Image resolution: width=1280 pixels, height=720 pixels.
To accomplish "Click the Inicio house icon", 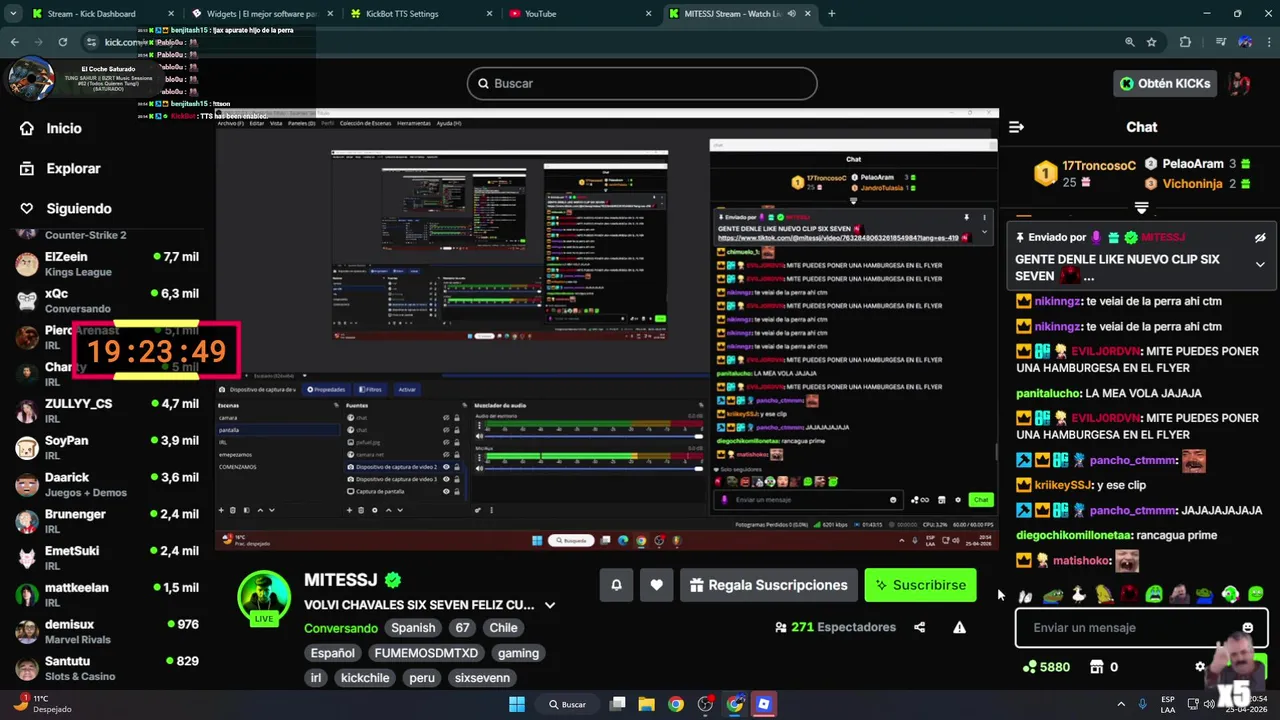I will (x=27, y=128).
